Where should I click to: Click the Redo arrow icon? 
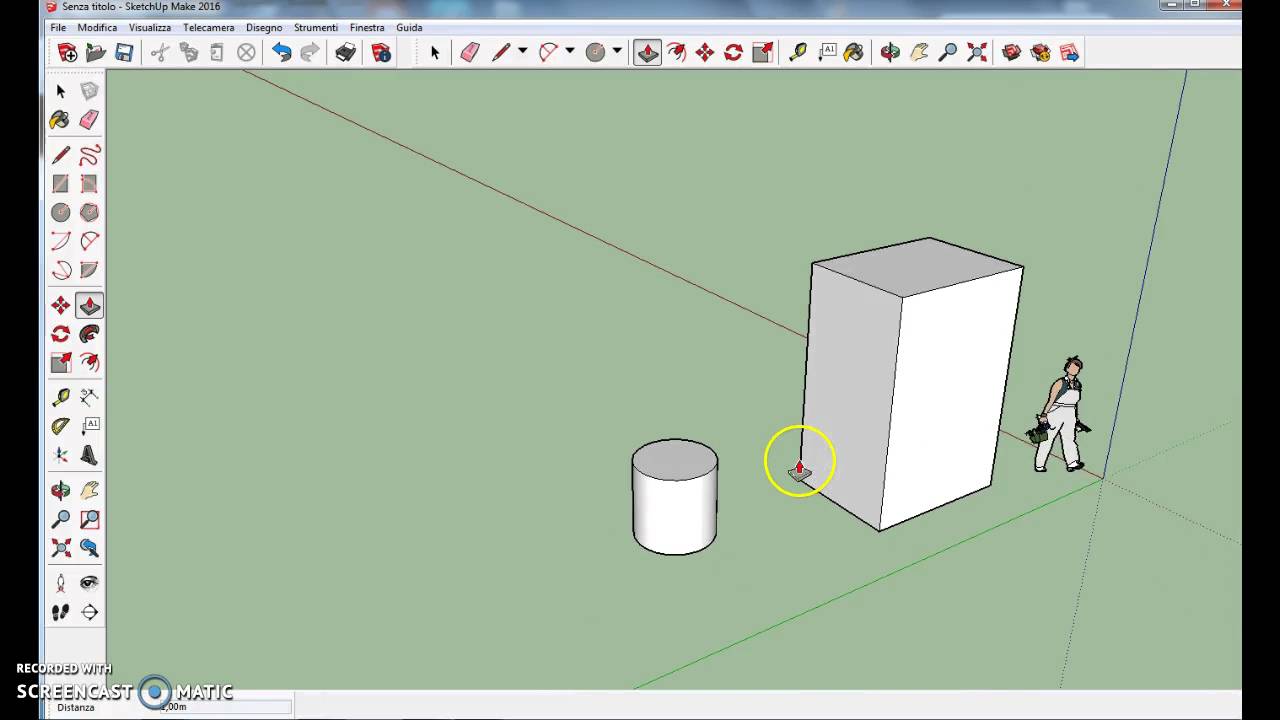coord(310,53)
